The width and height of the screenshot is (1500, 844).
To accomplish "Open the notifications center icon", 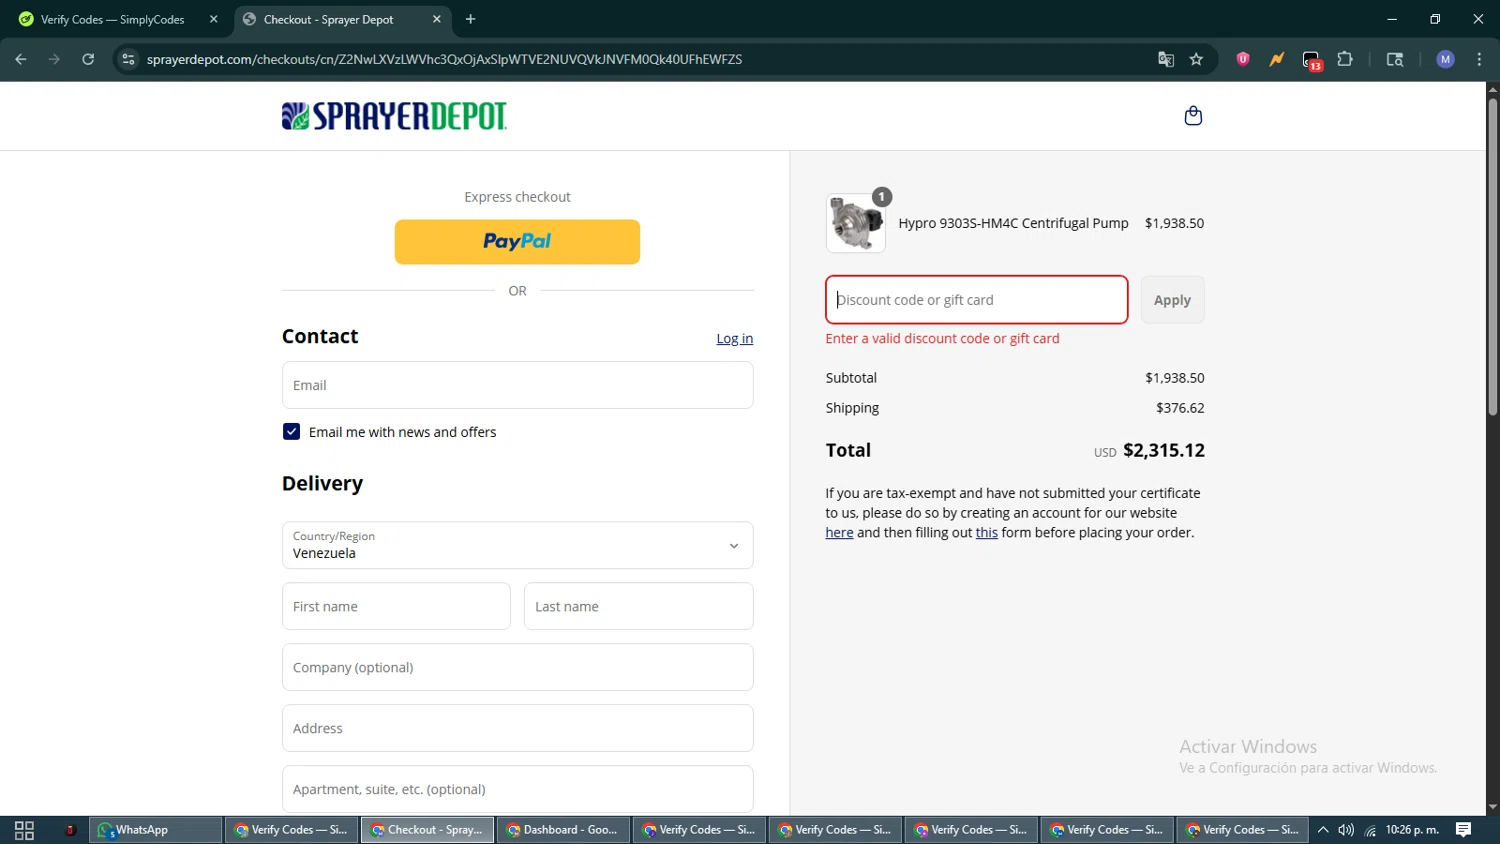I will coord(1463,830).
